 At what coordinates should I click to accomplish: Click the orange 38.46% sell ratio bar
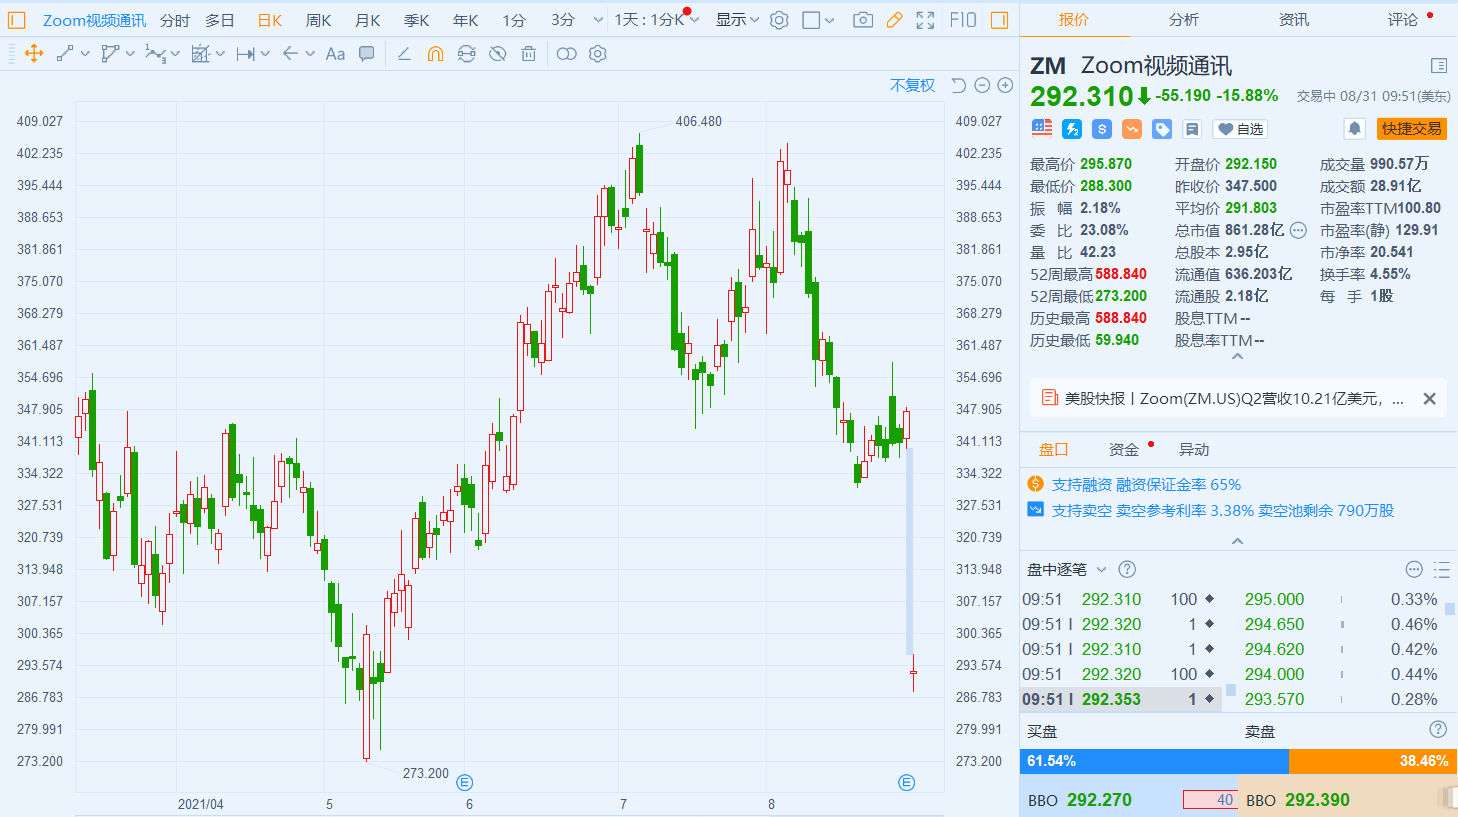click(x=1373, y=761)
